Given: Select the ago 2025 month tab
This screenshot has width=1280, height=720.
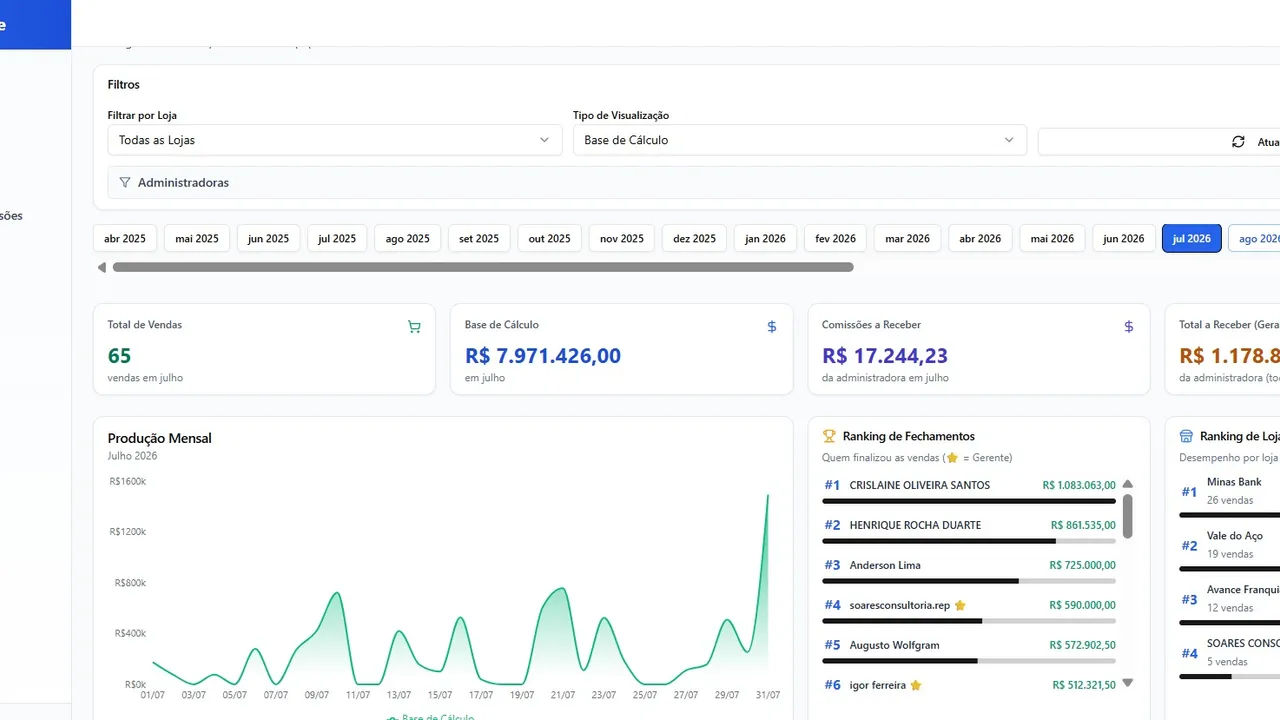Looking at the screenshot, I should (407, 239).
